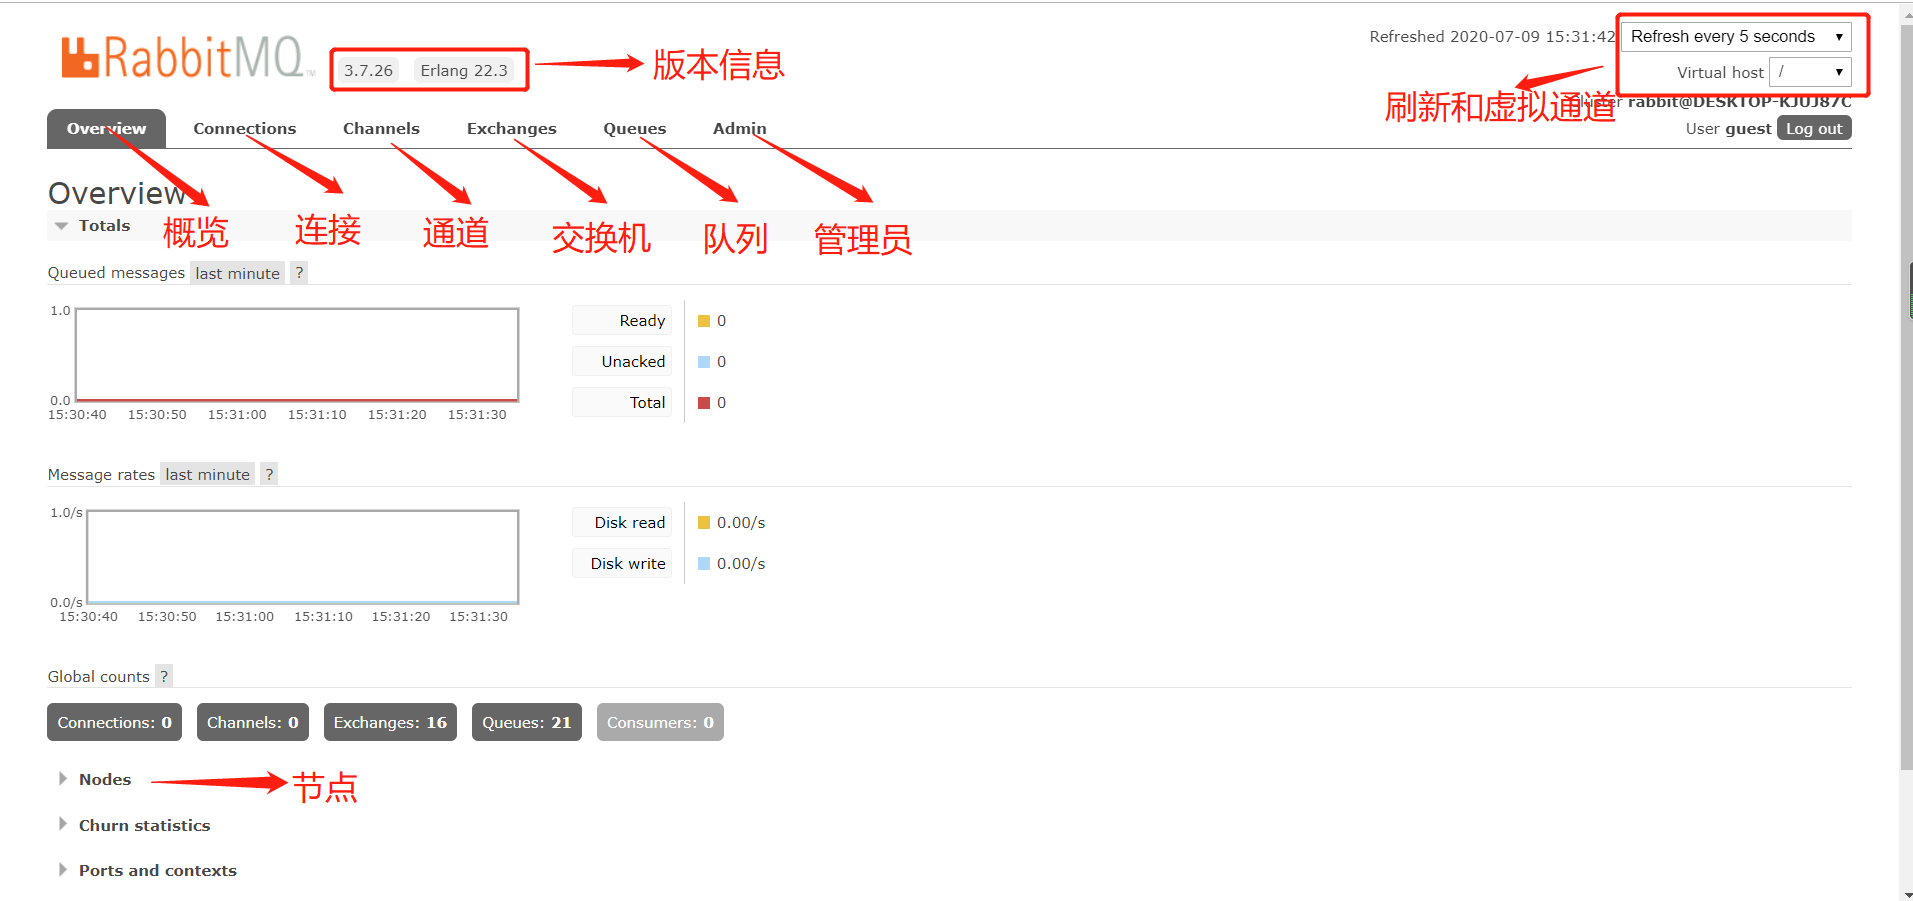Click the guest user name

(x=1748, y=129)
